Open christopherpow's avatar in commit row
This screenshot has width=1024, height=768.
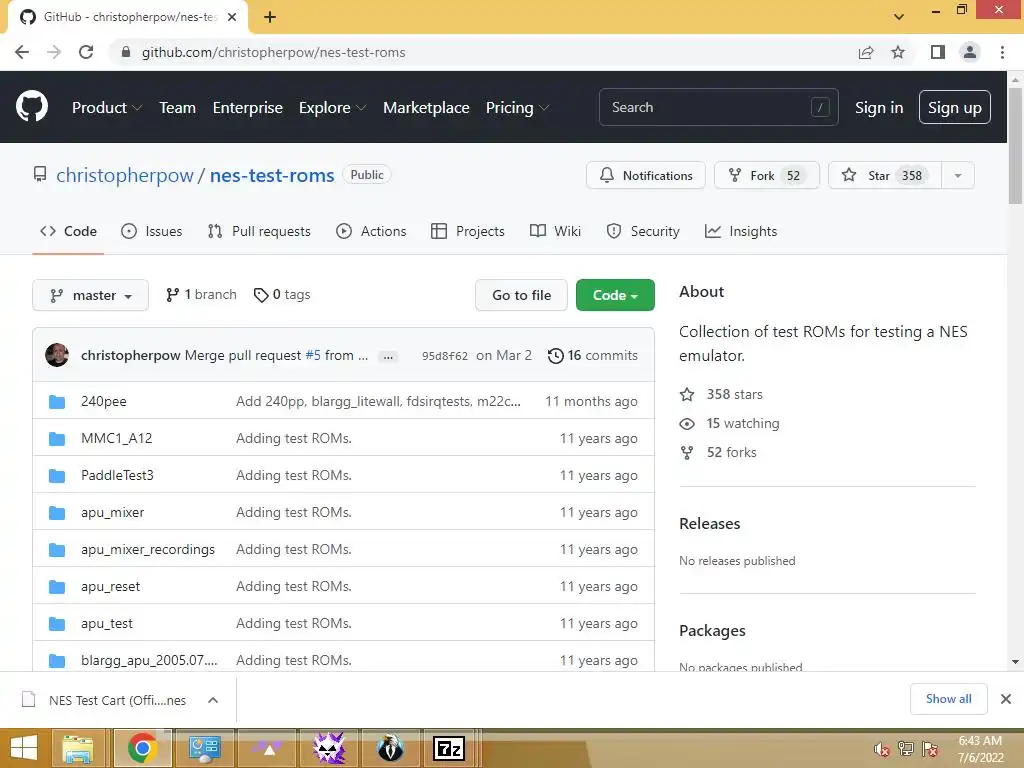tap(57, 355)
